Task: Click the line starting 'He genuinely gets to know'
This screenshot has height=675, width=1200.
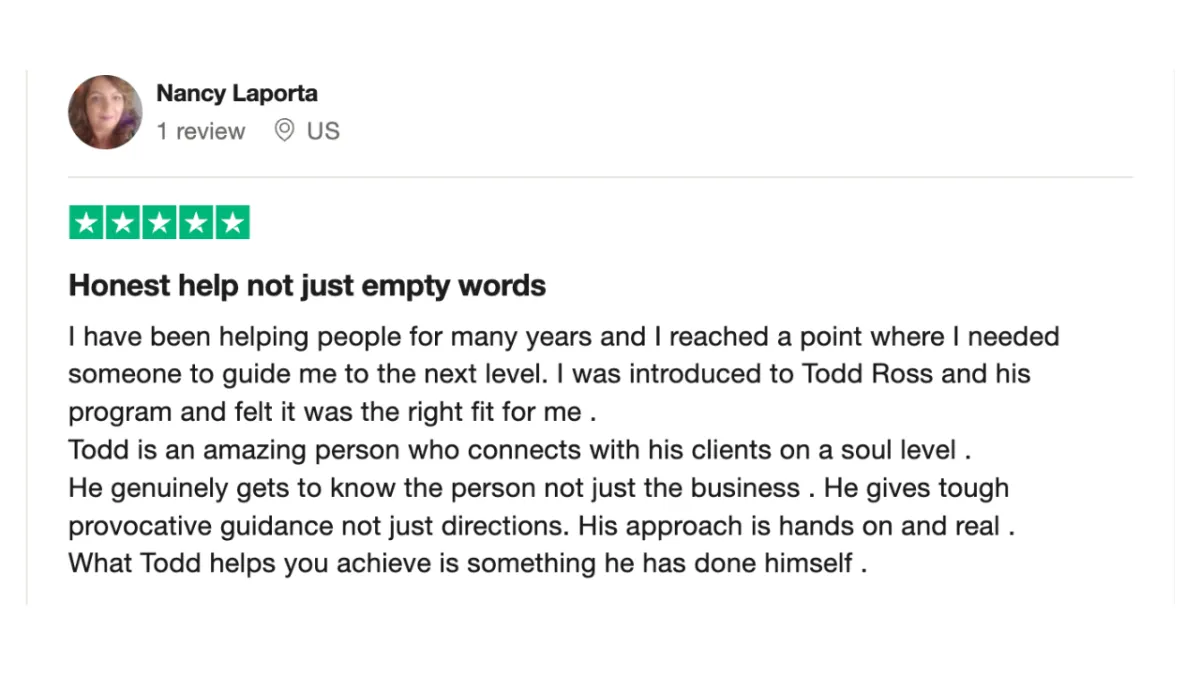Action: [x=538, y=488]
